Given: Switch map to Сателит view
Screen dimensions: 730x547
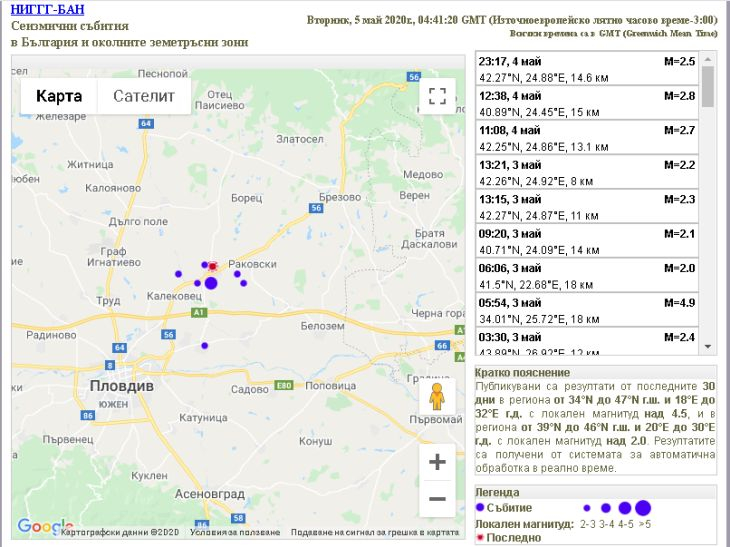Looking at the screenshot, I should click(144, 96).
